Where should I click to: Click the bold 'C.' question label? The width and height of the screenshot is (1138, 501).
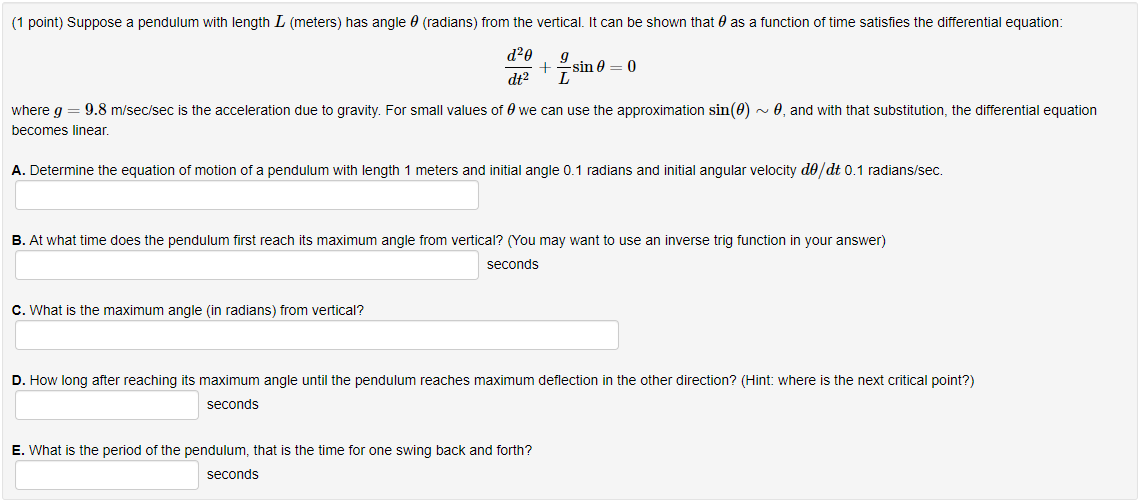[20, 311]
